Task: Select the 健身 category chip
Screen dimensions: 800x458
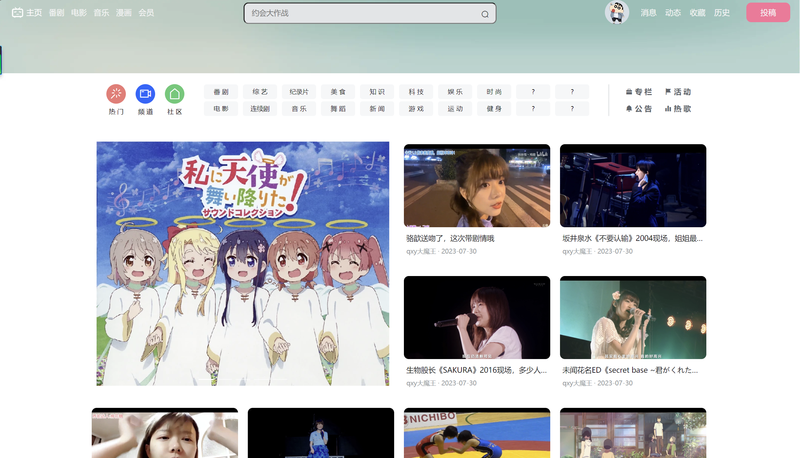Action: click(x=494, y=109)
